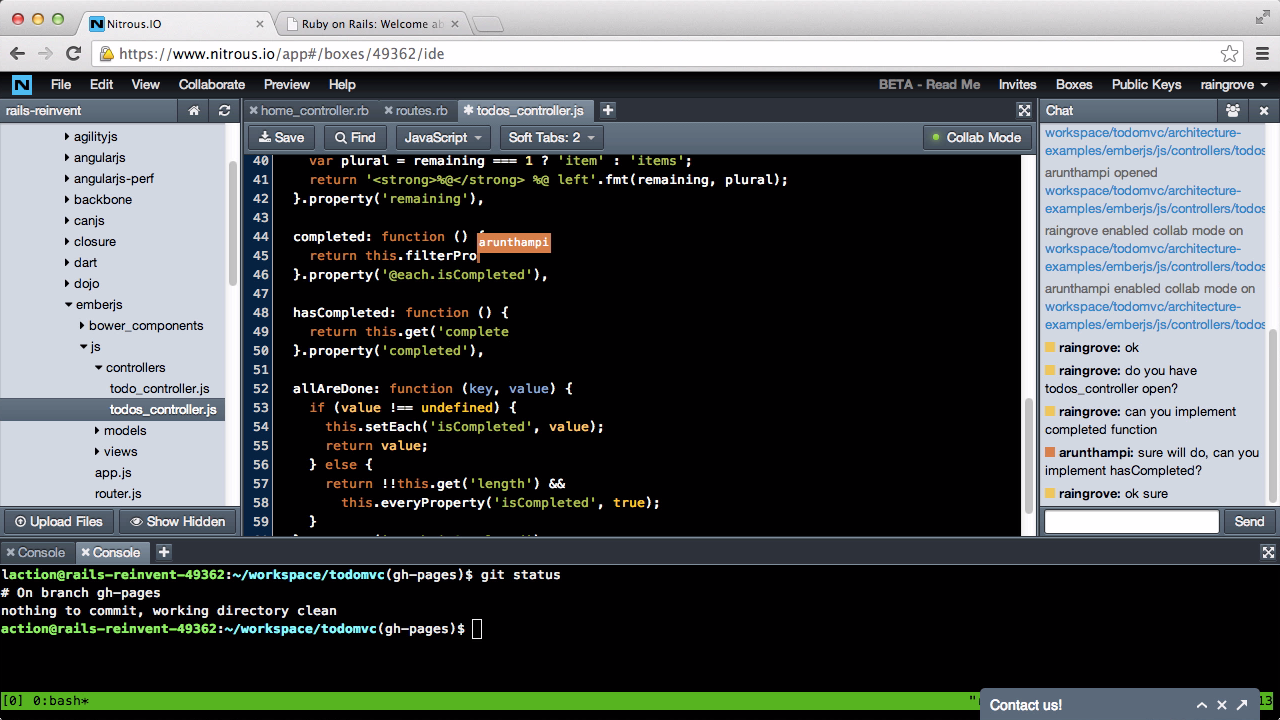
Task: Toggle Collab Mode on or off
Action: tap(975, 138)
